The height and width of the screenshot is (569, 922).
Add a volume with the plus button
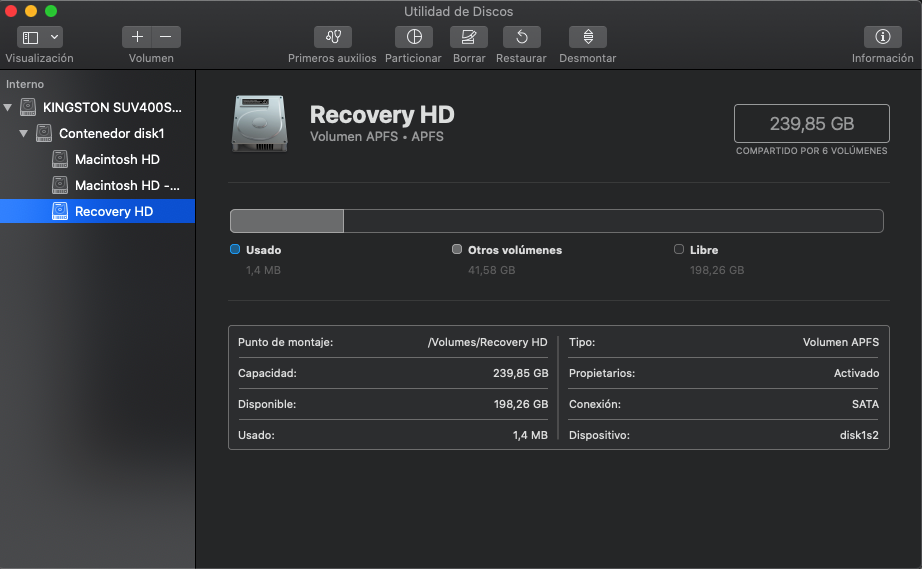(x=137, y=37)
